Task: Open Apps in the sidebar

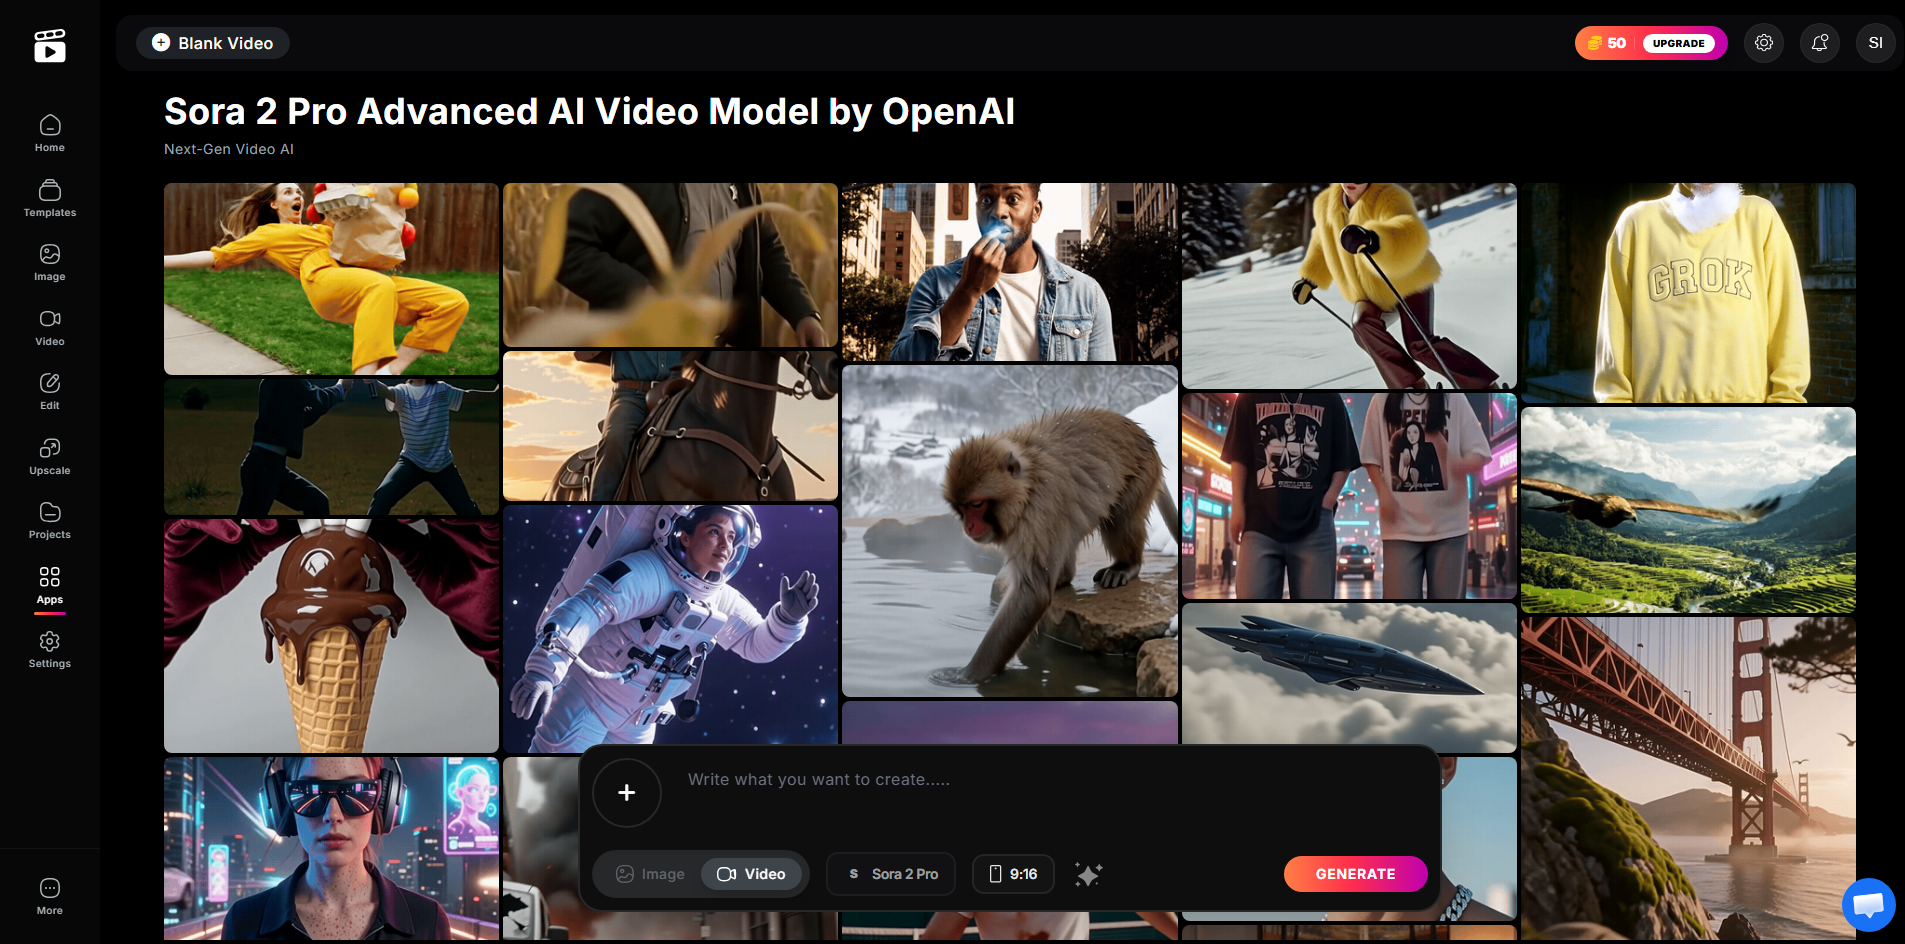Action: [x=50, y=585]
